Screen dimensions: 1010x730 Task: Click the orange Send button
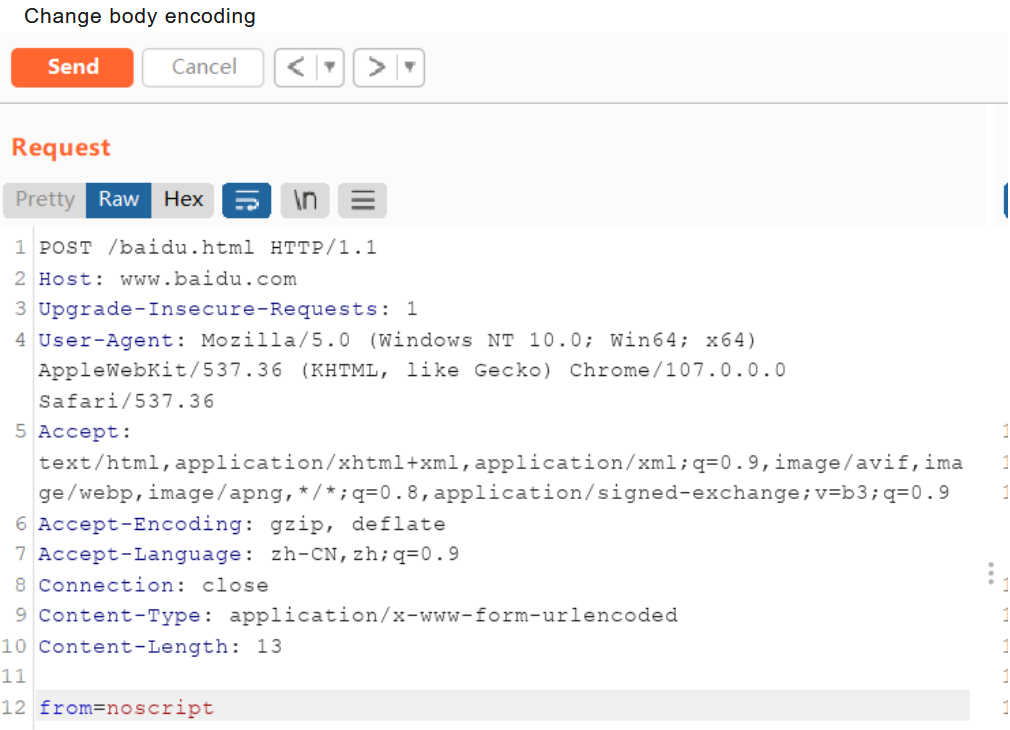click(72, 67)
